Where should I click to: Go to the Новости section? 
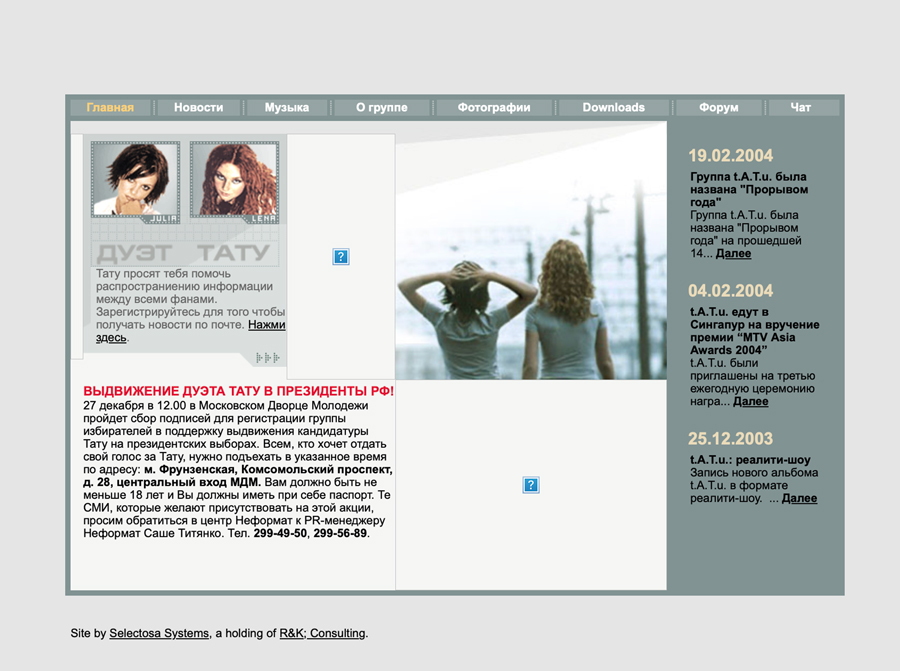(x=199, y=107)
